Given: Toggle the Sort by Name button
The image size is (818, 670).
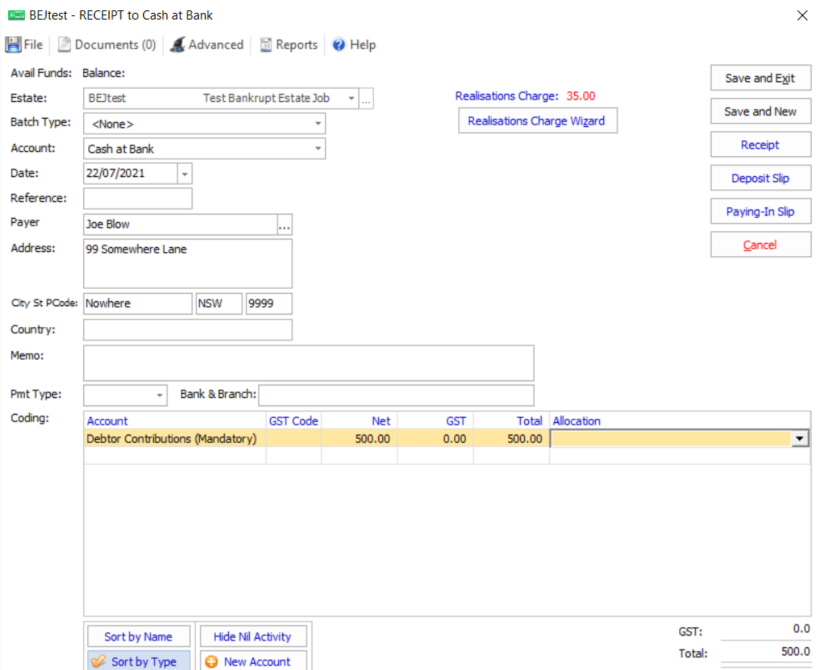Looking at the screenshot, I should 136,637.
